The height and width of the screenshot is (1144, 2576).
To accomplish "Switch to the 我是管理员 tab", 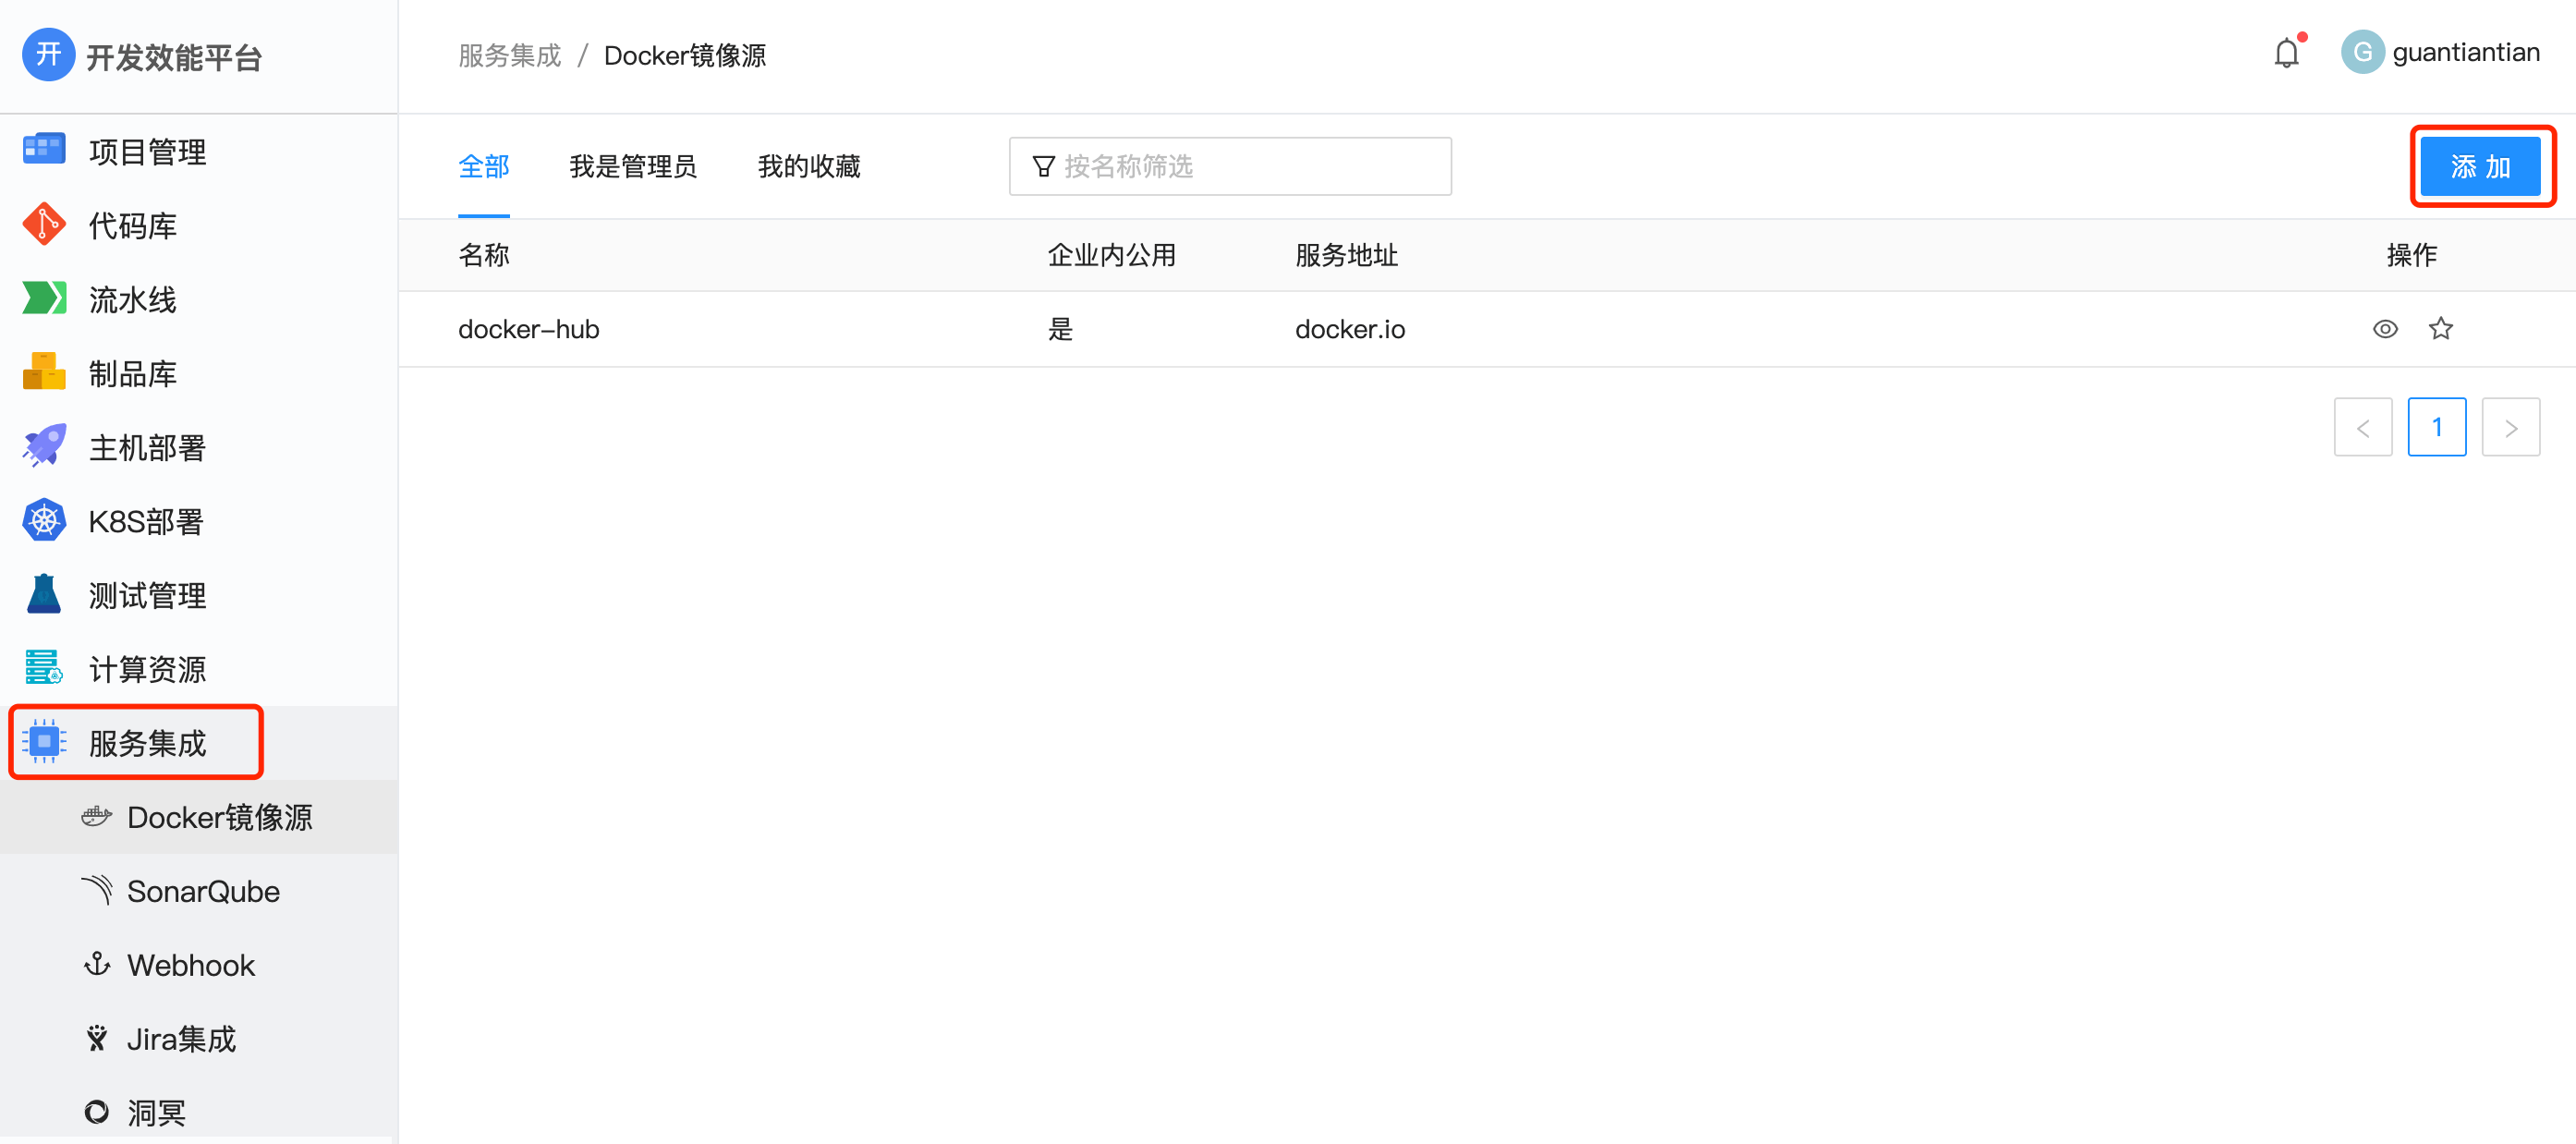I will pyautogui.click(x=634, y=166).
